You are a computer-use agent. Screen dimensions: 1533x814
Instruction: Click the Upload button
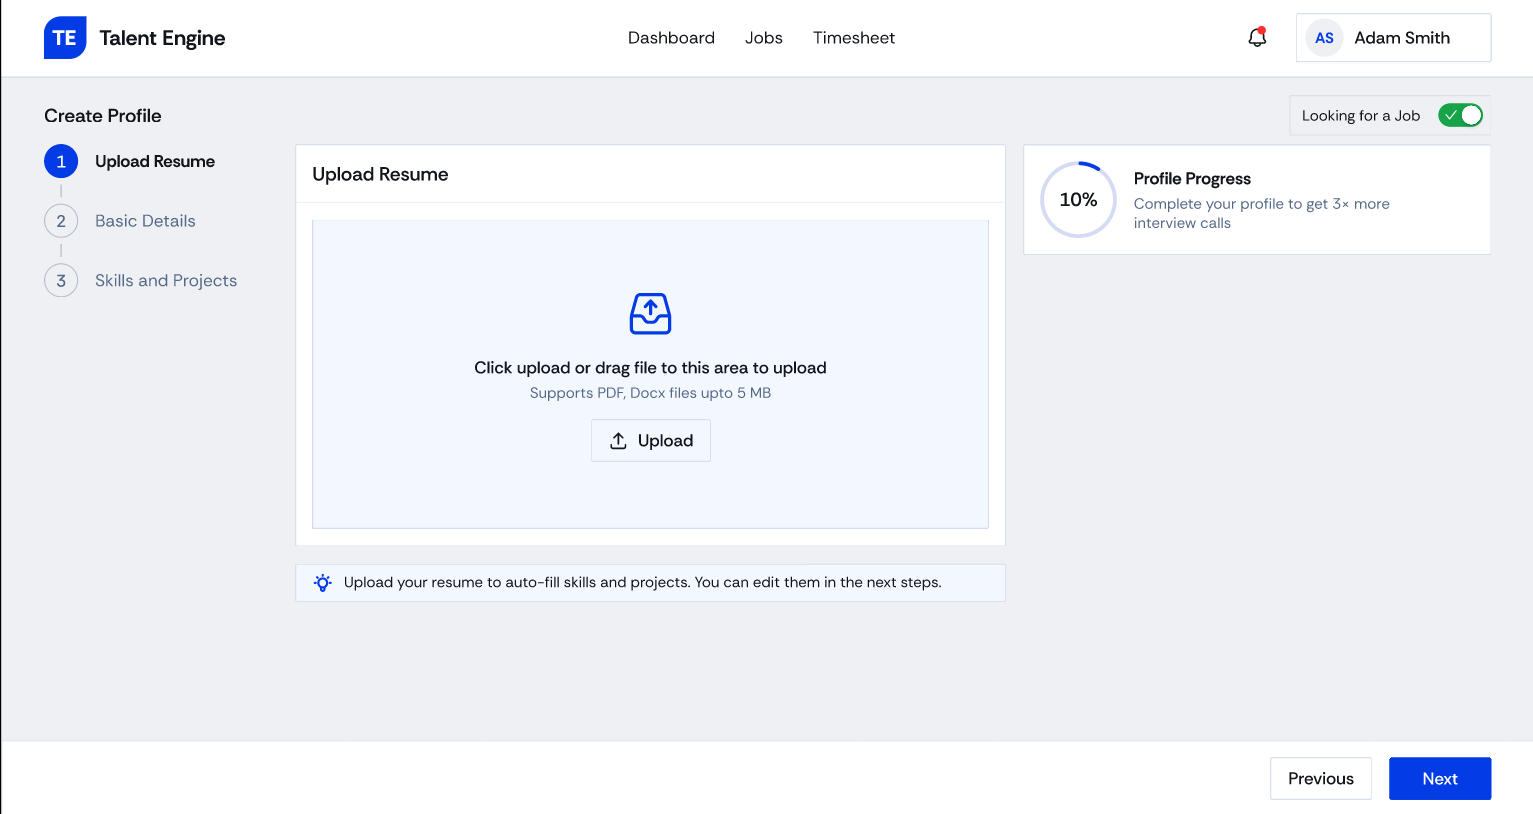coord(651,441)
